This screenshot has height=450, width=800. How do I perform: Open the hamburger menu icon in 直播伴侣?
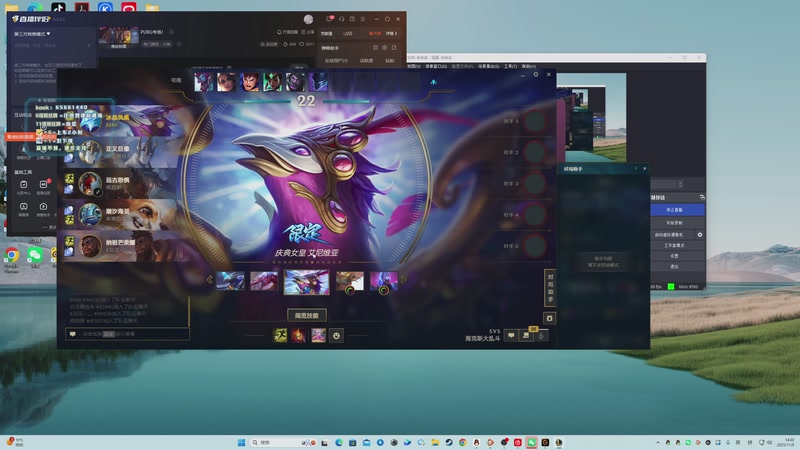pyautogui.click(x=363, y=19)
